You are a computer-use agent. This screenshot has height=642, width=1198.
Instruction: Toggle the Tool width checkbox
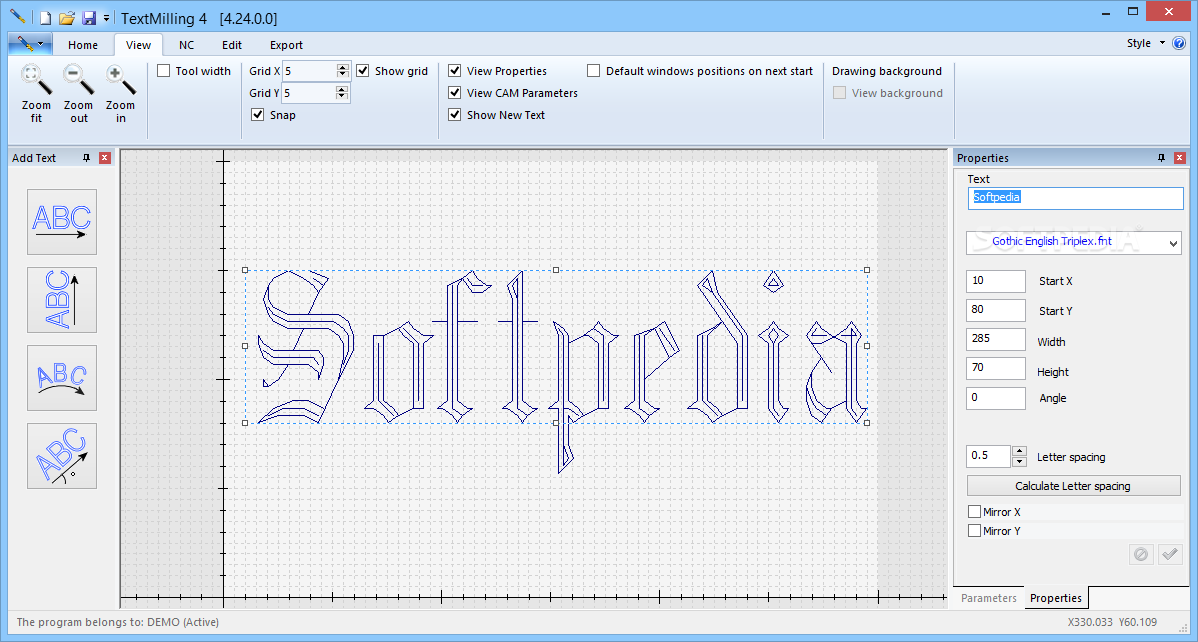pyautogui.click(x=164, y=71)
